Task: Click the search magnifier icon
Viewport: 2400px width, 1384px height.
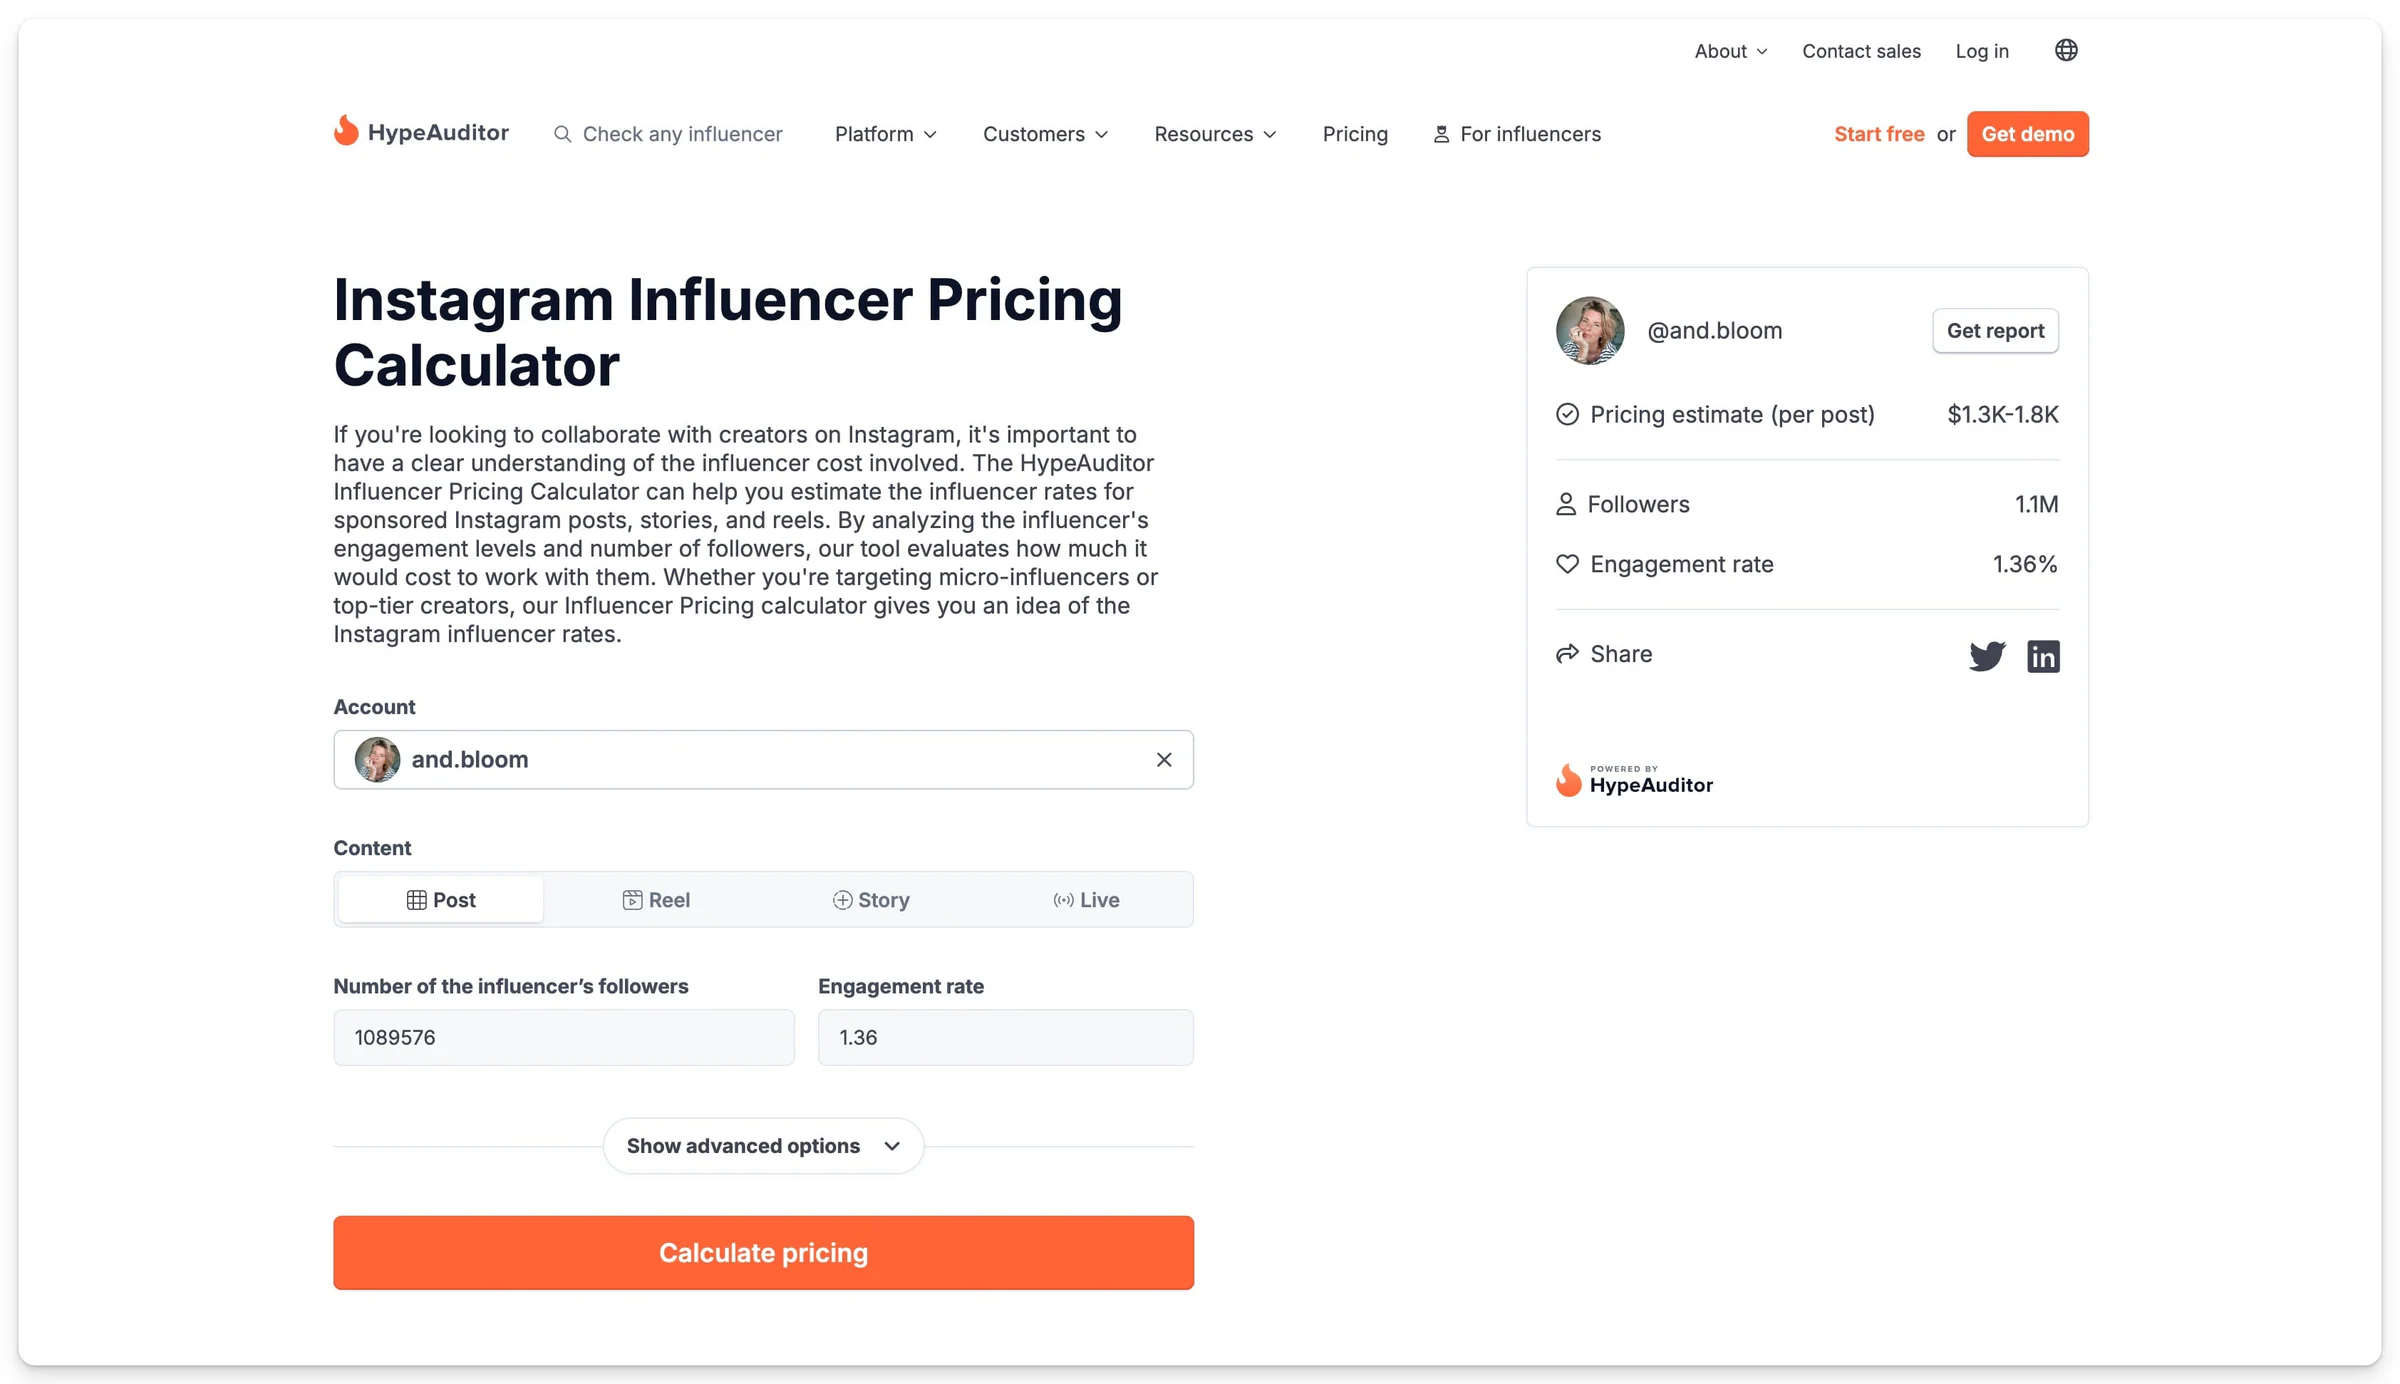Action: pos(563,134)
